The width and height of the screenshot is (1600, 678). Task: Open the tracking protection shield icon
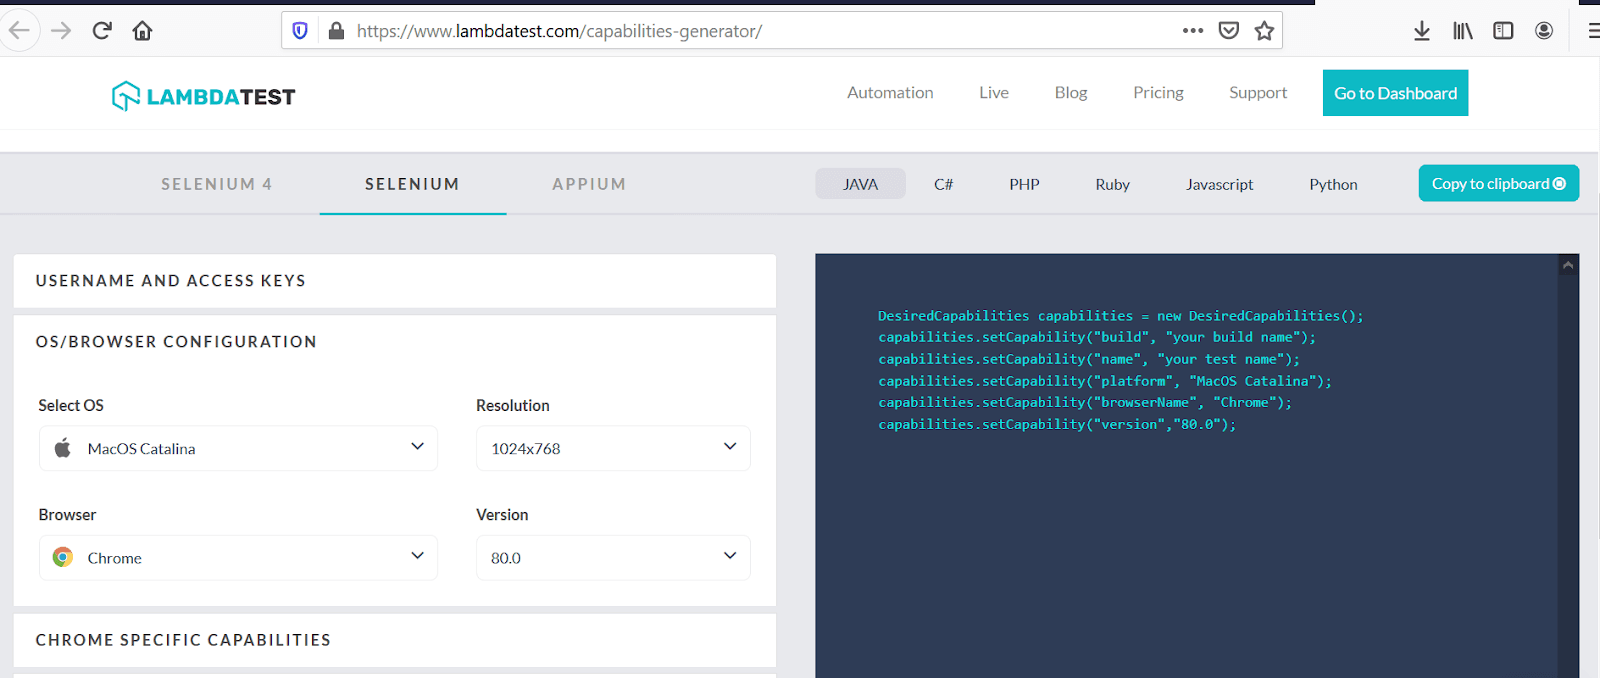[300, 31]
